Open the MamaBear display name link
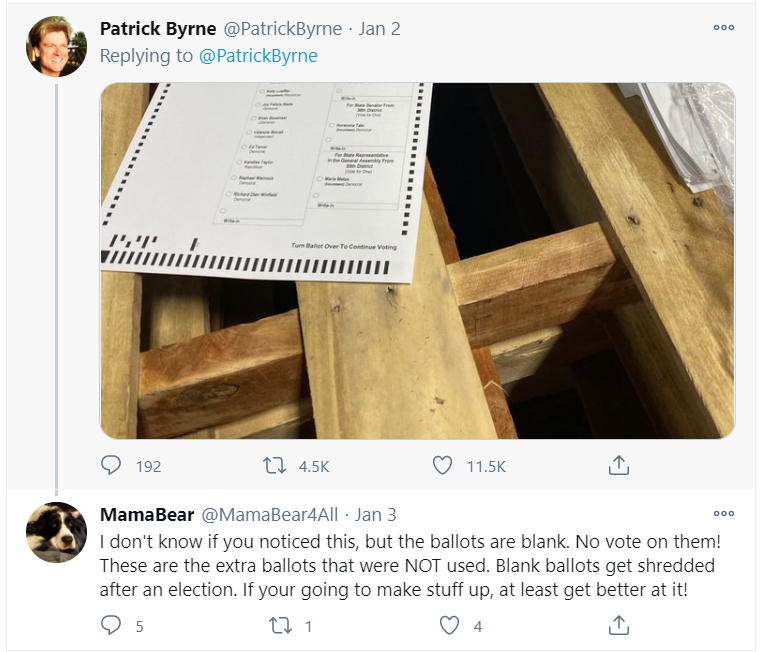 coord(146,515)
